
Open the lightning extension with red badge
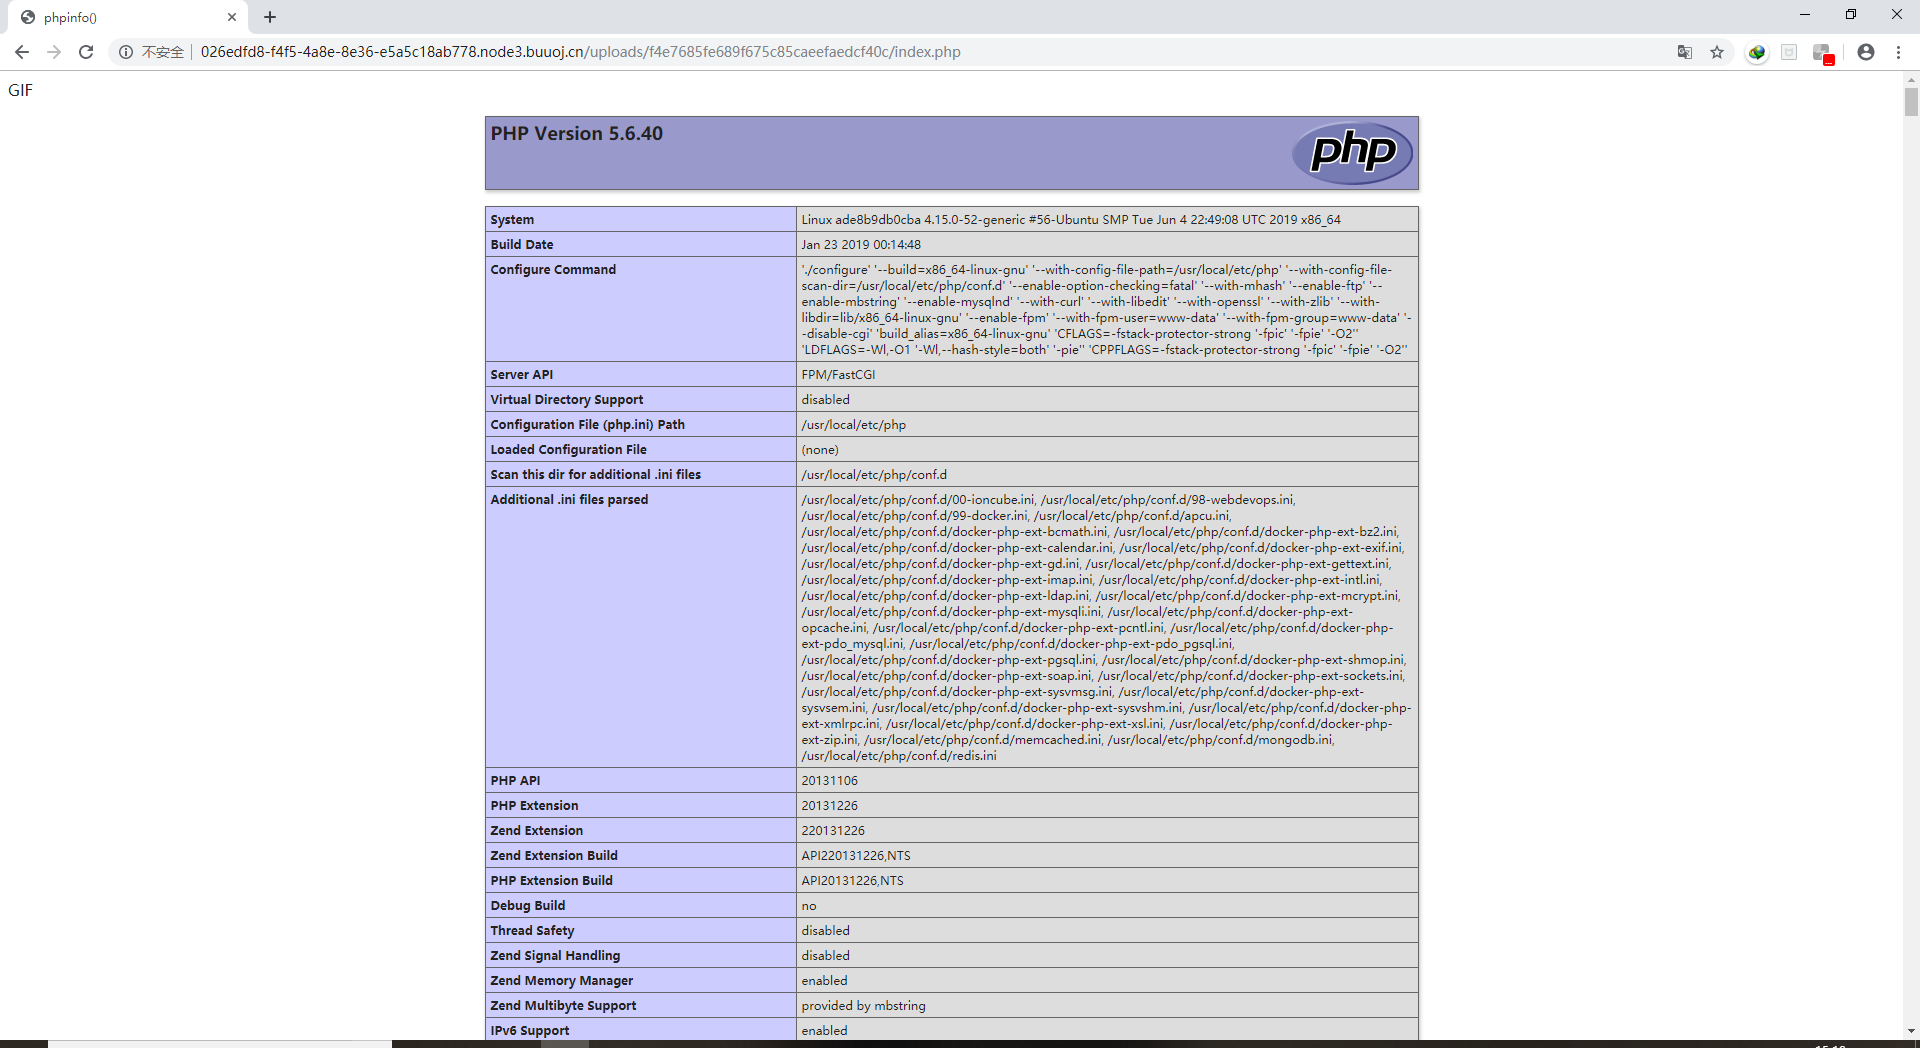click(1822, 53)
